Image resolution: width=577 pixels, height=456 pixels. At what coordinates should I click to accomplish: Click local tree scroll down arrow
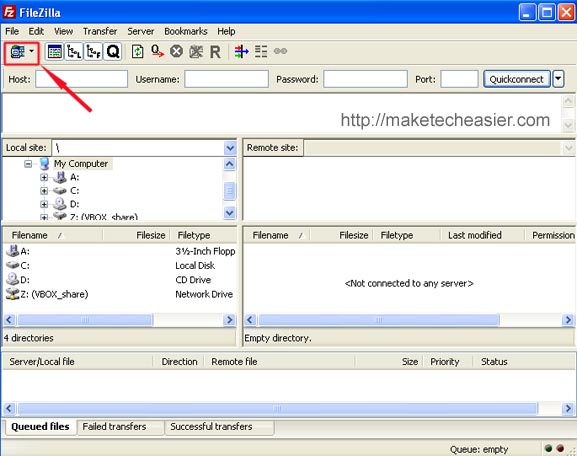(230, 213)
